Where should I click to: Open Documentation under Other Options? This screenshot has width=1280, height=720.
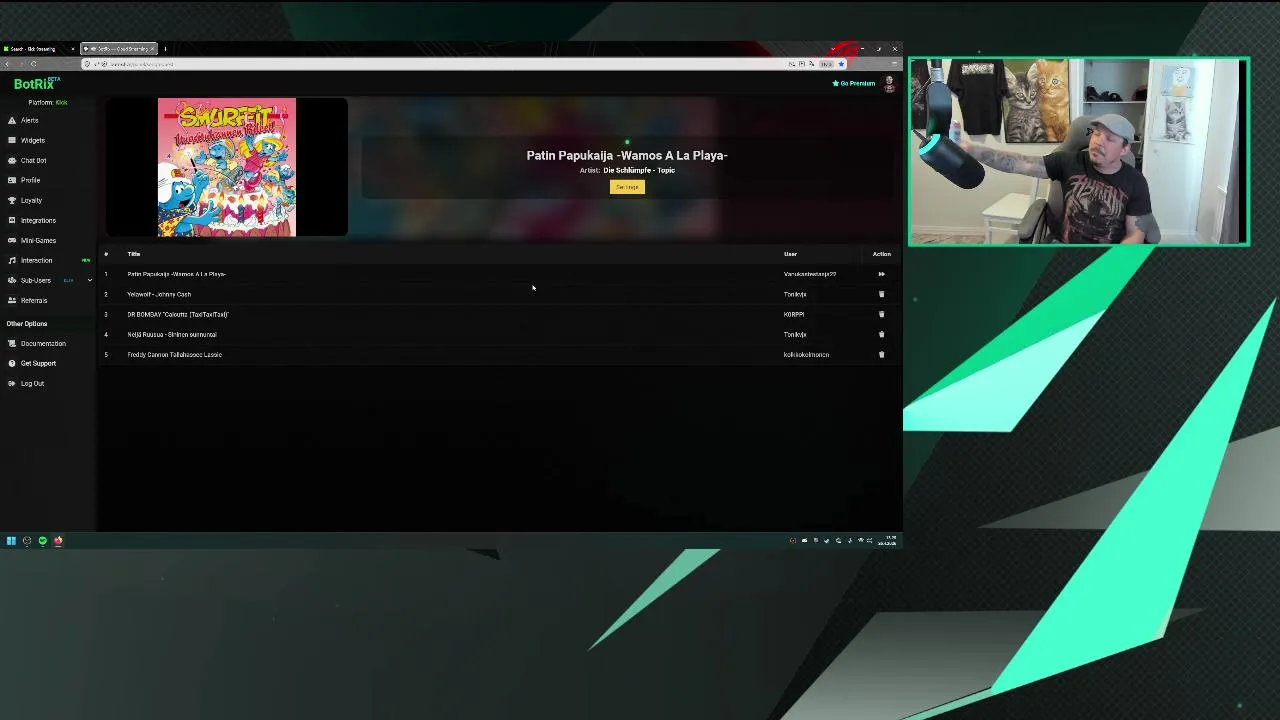click(x=43, y=343)
